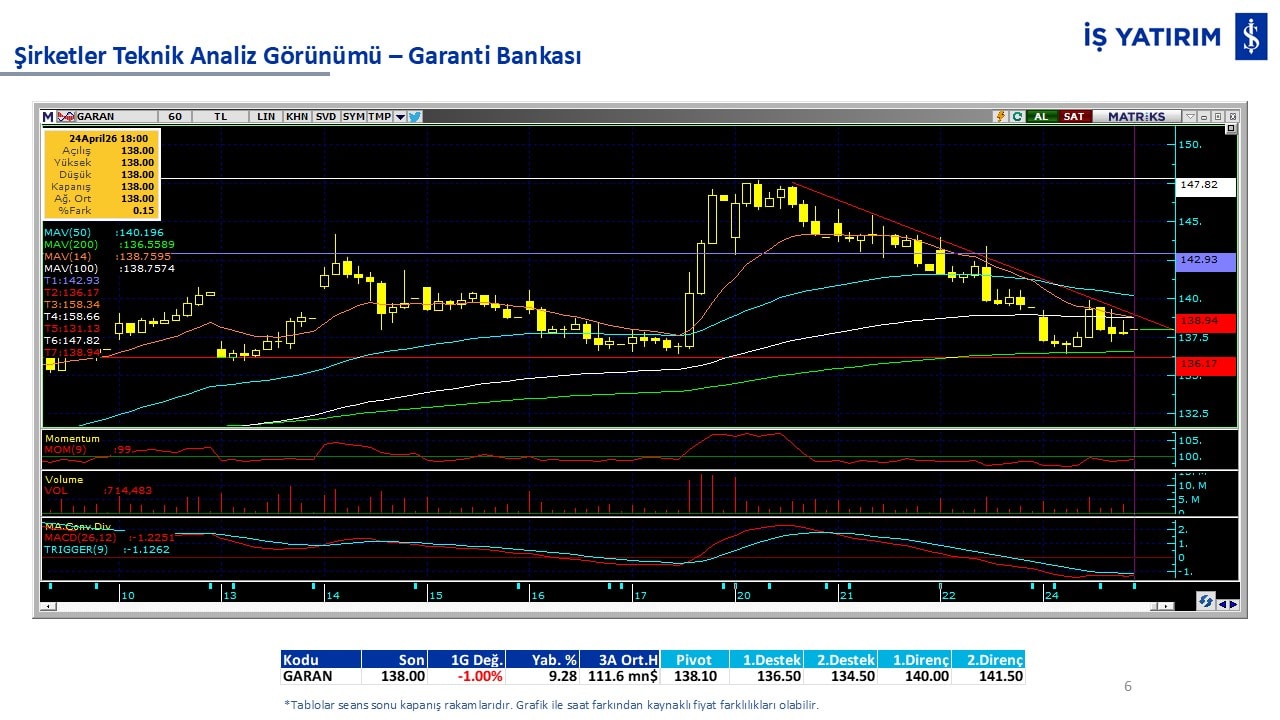Click the Twitter bird icon
This screenshot has width=1280, height=720.
pyautogui.click(x=415, y=116)
